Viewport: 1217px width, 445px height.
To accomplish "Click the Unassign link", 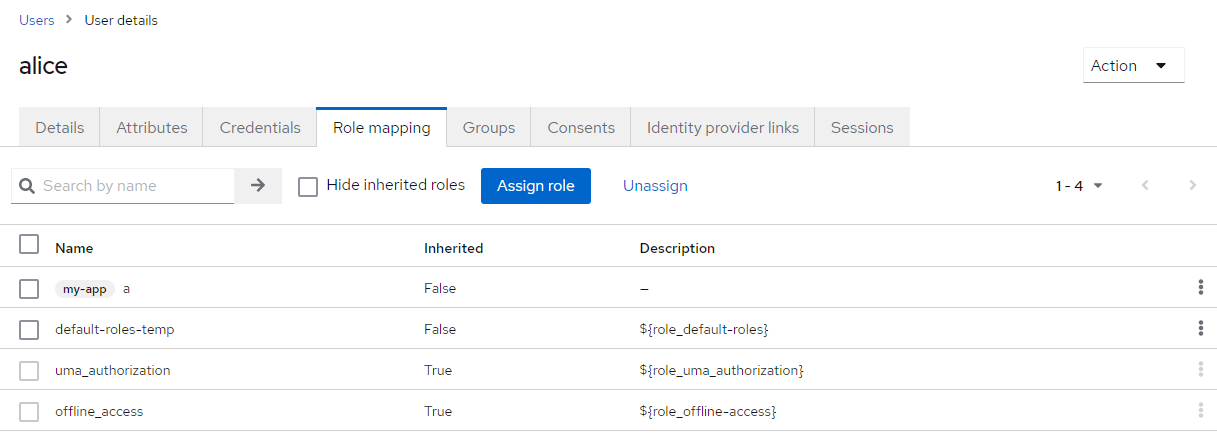I will 655,186.
